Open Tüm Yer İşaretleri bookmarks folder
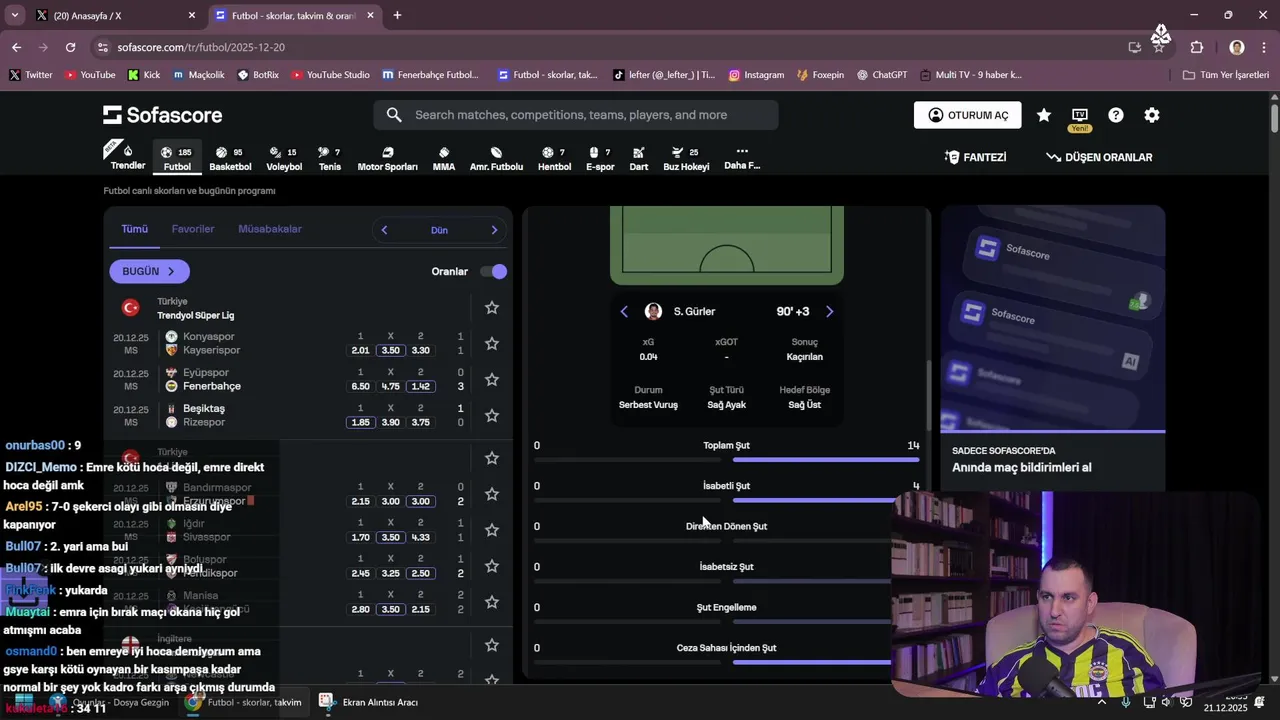This screenshot has width=1280, height=720. pyautogui.click(x=1226, y=75)
